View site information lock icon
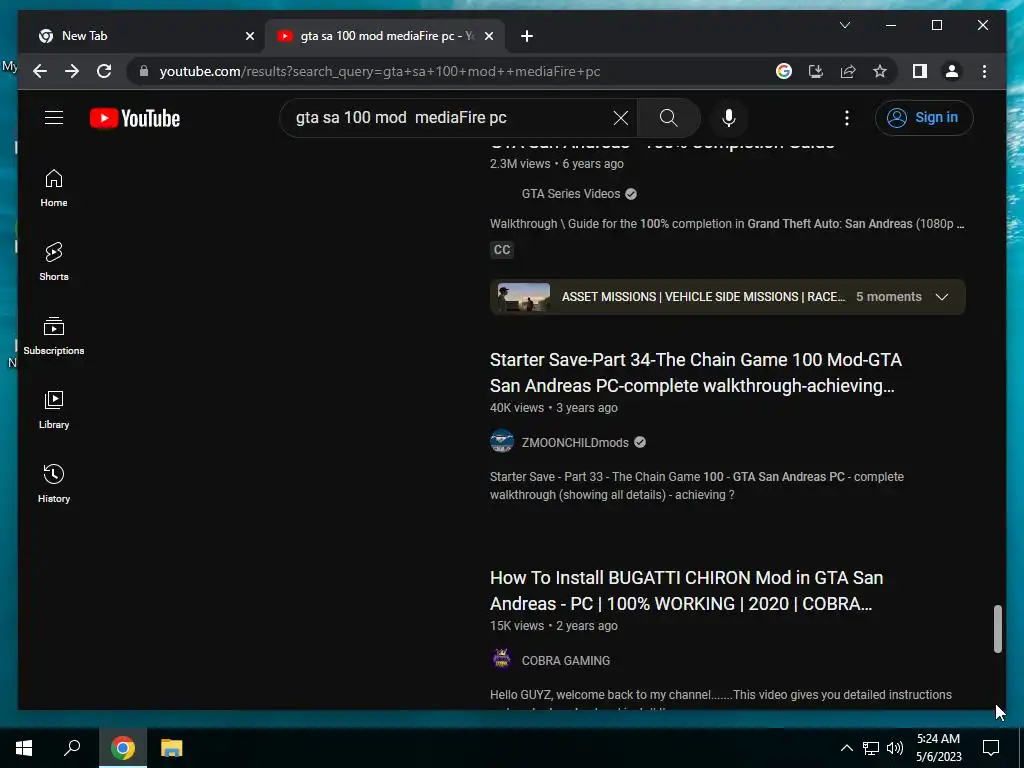The image size is (1024, 768). (144, 71)
